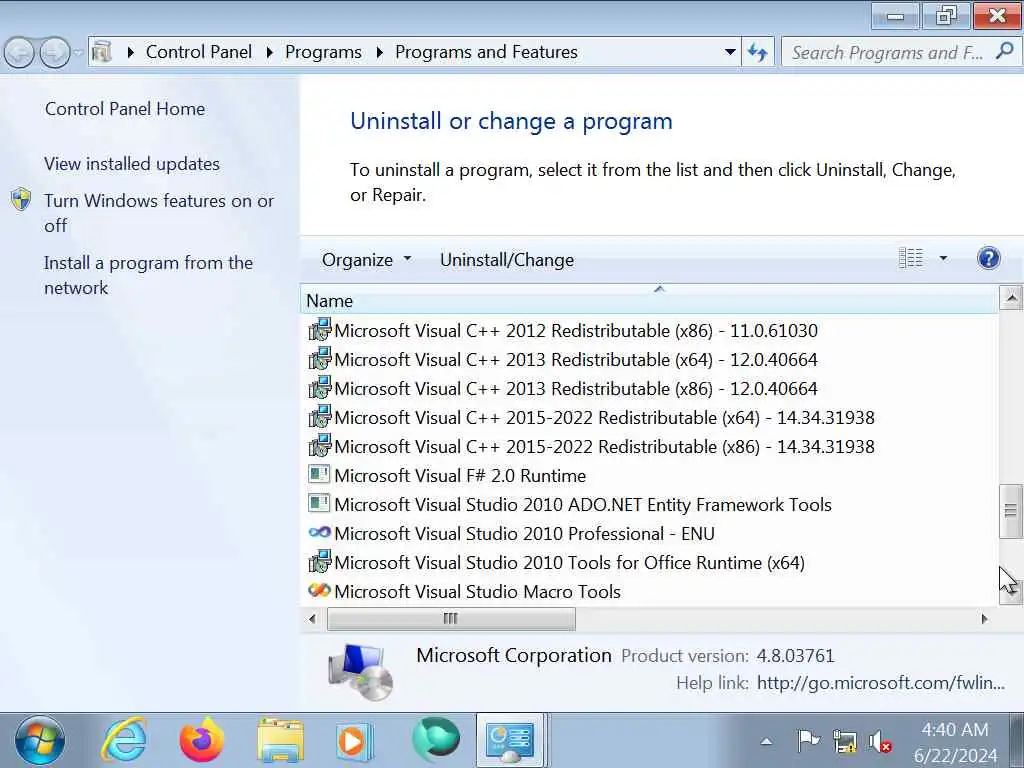This screenshot has width=1024, height=768.
Task: Open Windows Media Player from taskbar
Action: click(355, 742)
